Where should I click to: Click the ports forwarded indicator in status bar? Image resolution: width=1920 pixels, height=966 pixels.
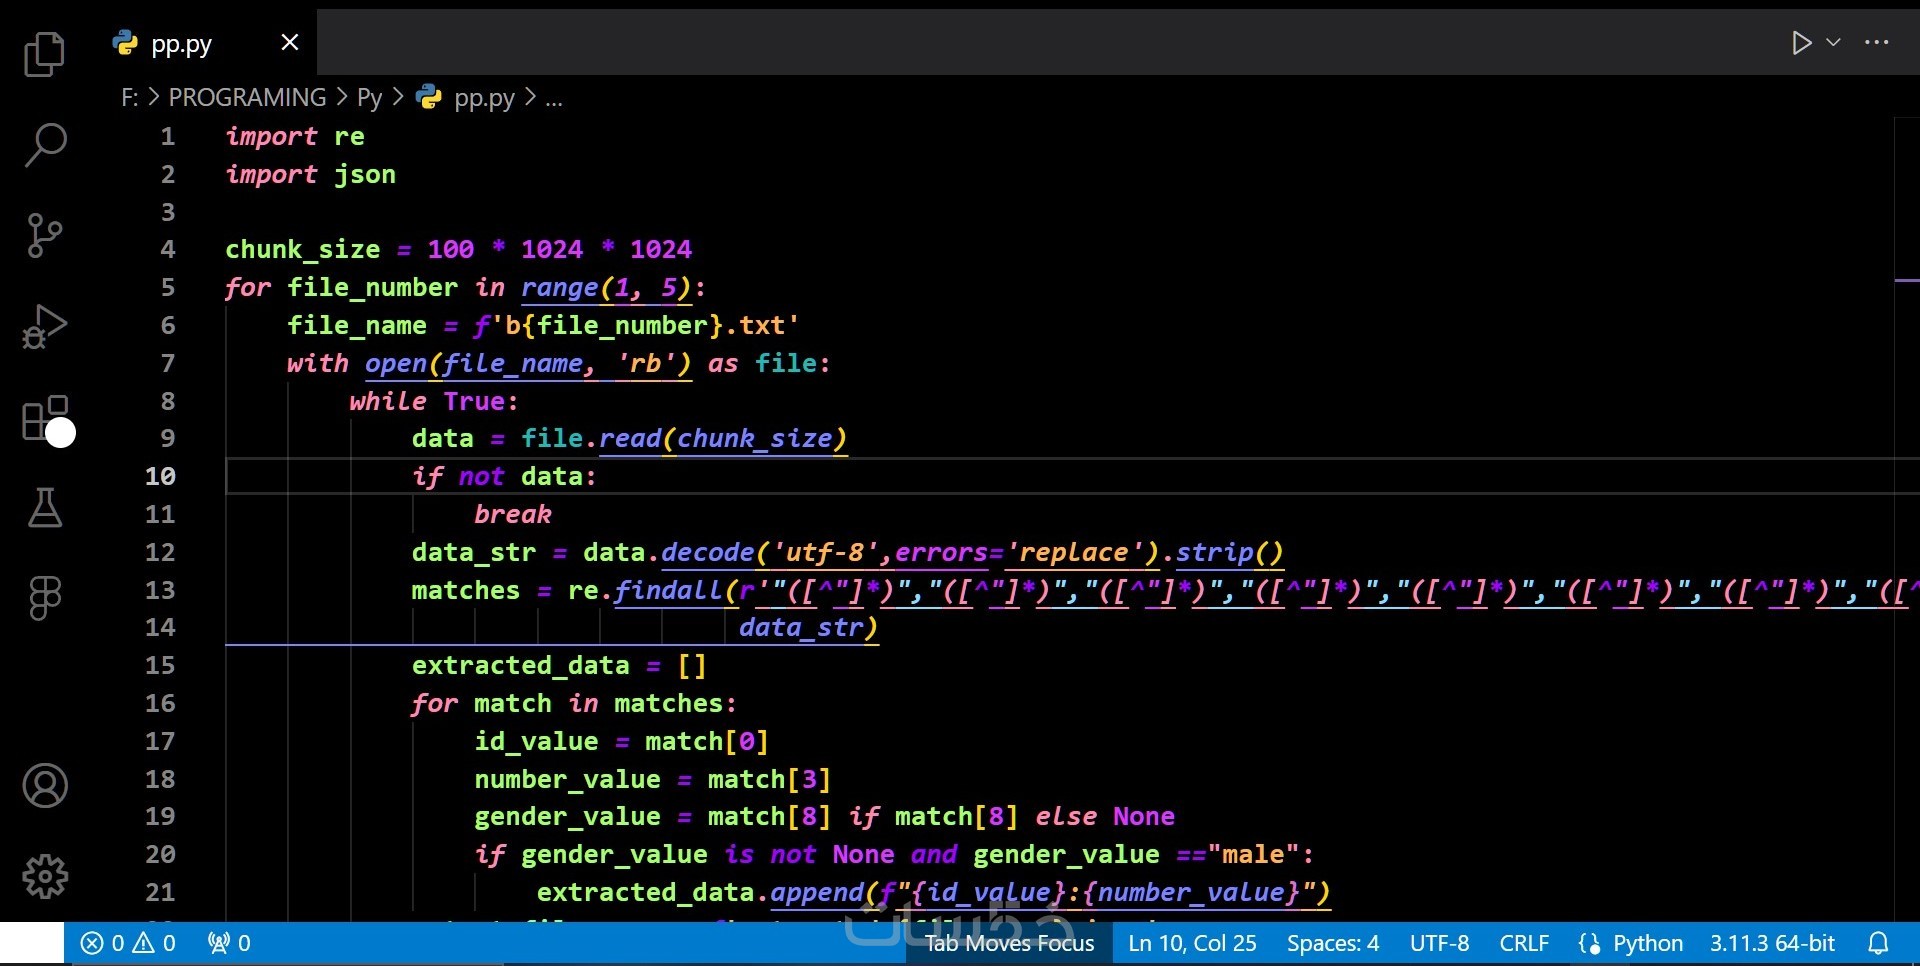coord(229,943)
